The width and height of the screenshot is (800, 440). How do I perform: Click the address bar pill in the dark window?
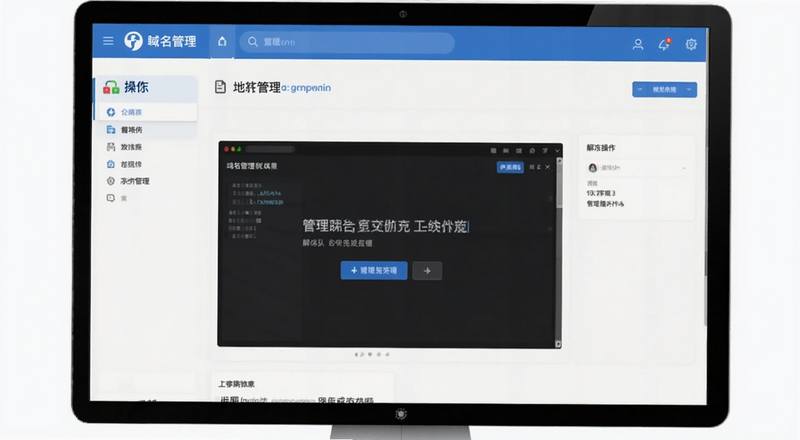(270, 150)
